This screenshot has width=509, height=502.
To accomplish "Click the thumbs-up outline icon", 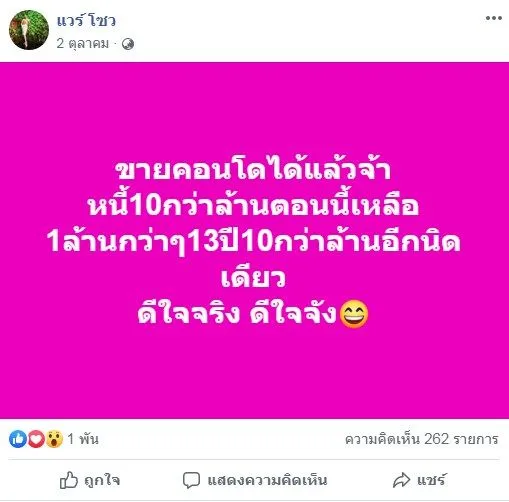I will [69, 480].
